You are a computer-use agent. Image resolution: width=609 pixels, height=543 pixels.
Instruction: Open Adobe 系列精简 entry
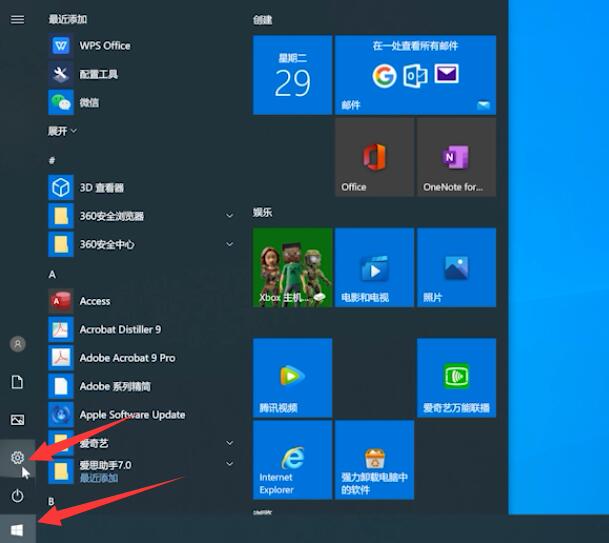pos(142,386)
